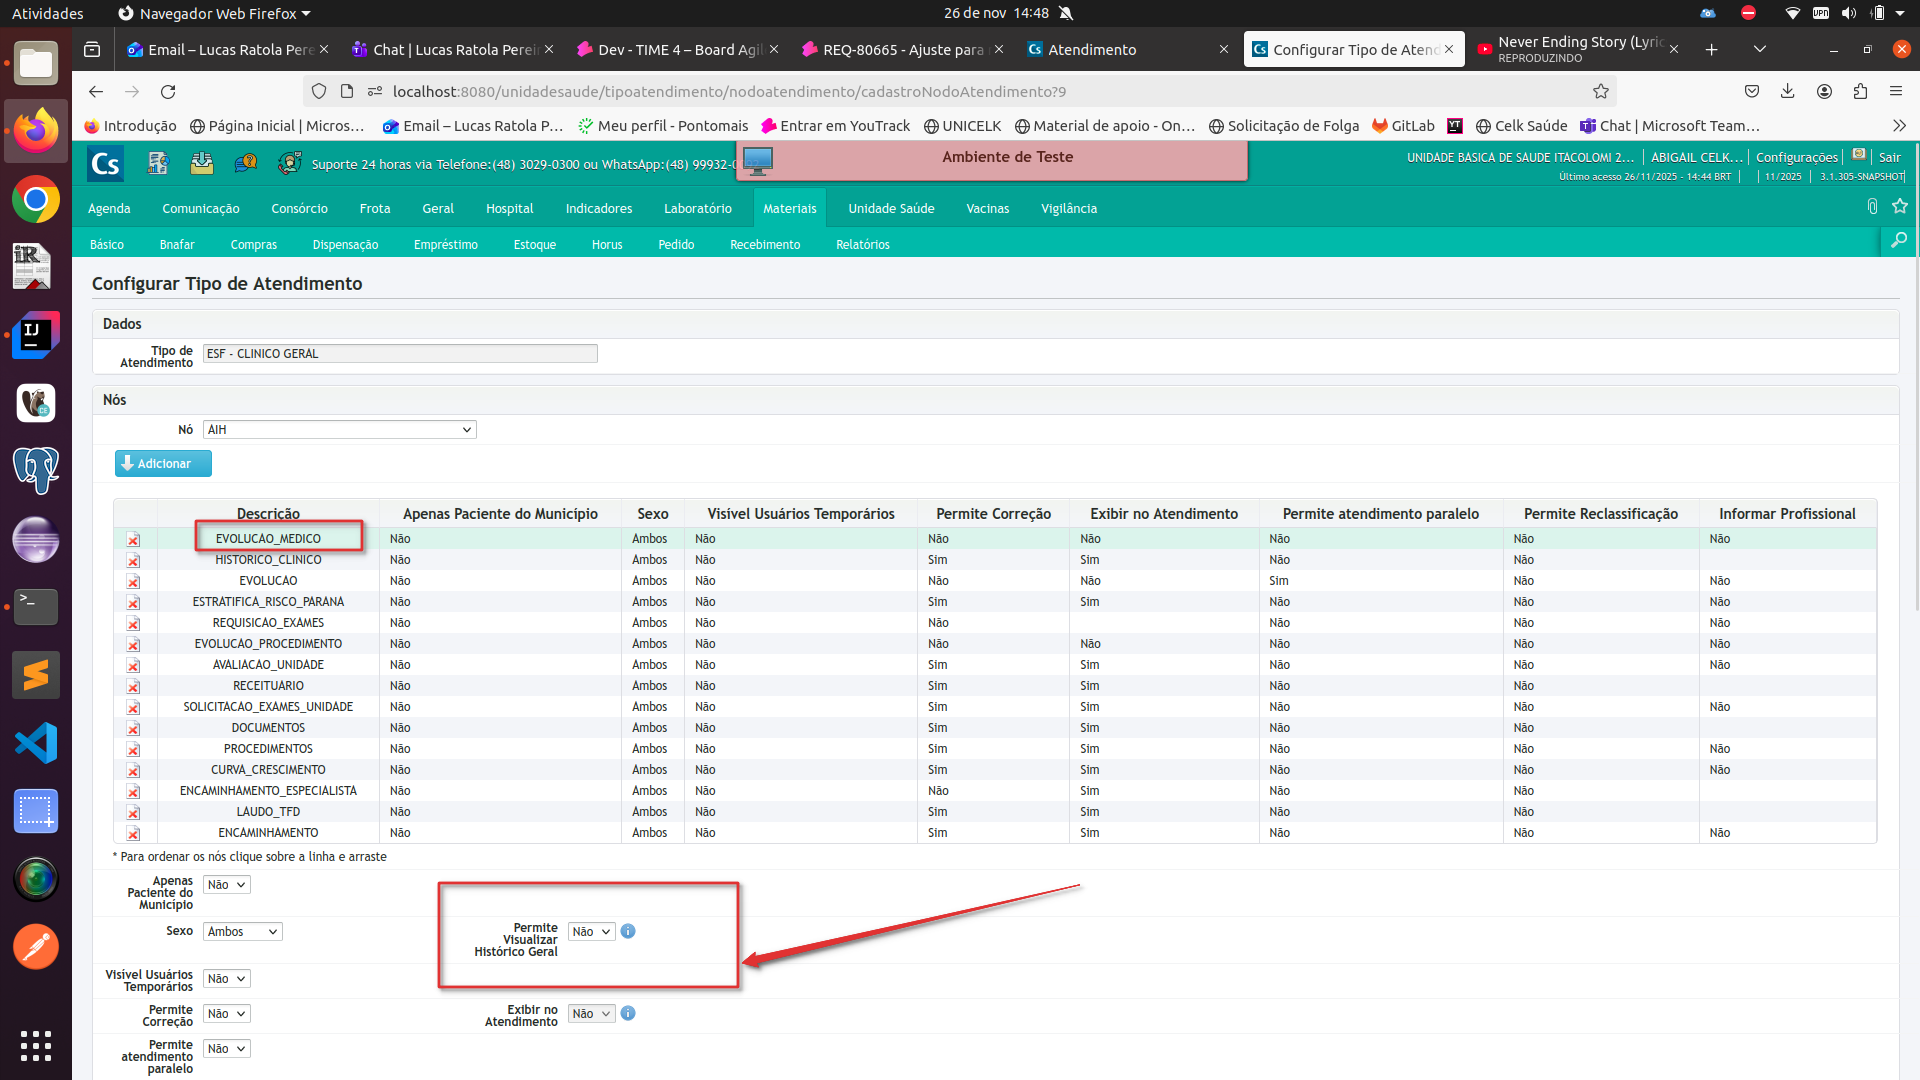
Task: Click the download inbox tray icon
Action: click(x=202, y=163)
